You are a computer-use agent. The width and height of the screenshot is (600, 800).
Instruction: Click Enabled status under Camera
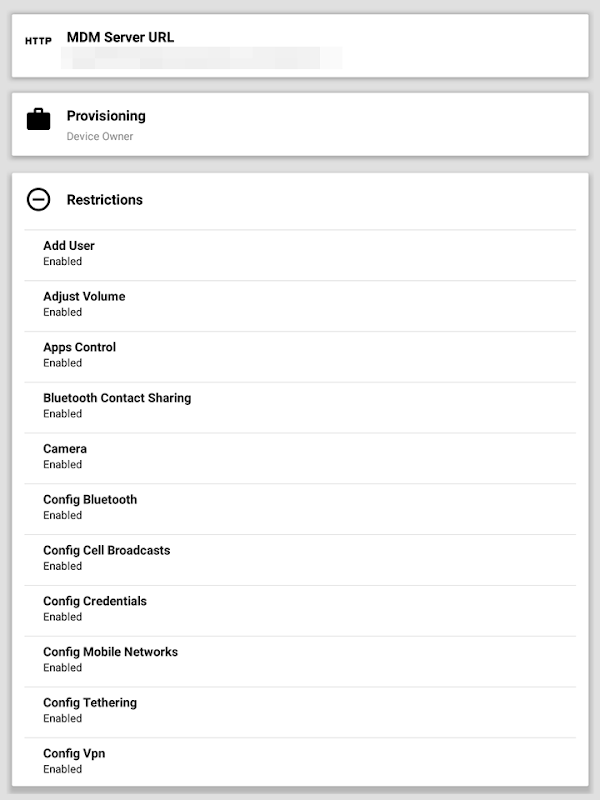click(x=63, y=464)
